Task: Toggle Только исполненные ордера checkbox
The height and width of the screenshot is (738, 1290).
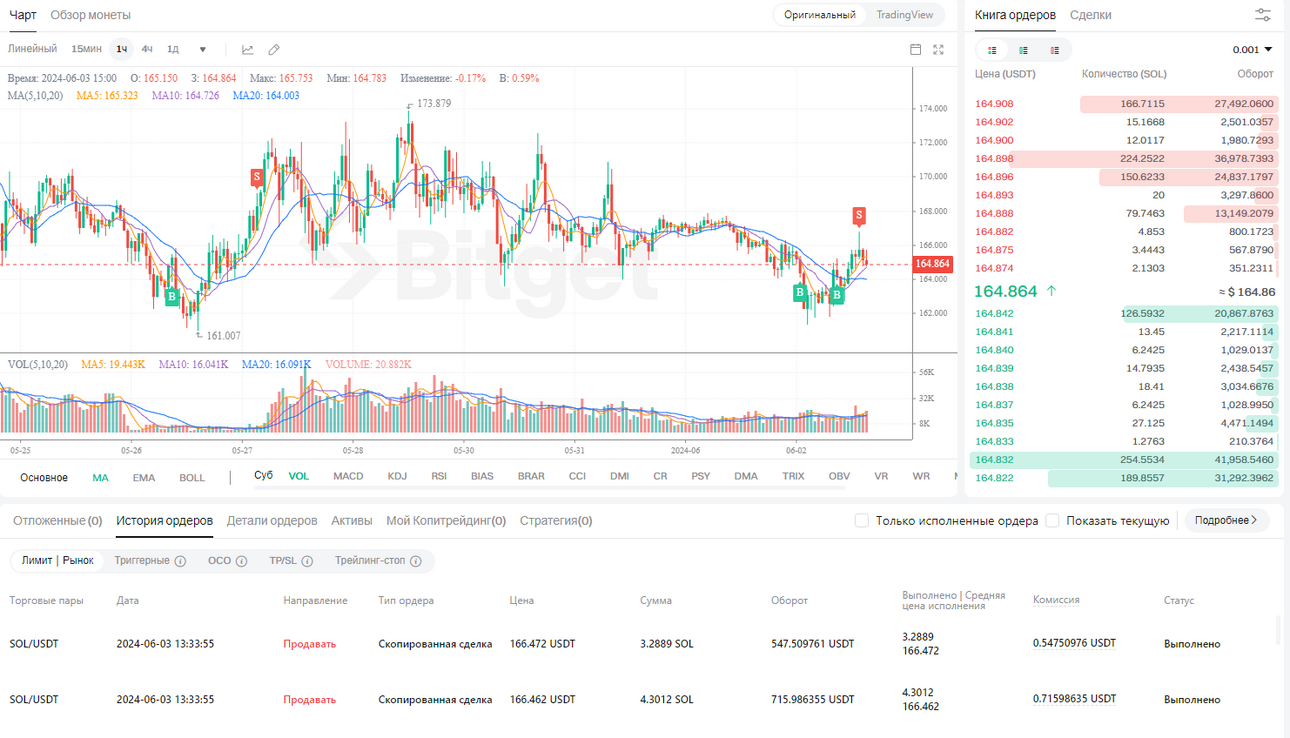Action: (x=861, y=520)
